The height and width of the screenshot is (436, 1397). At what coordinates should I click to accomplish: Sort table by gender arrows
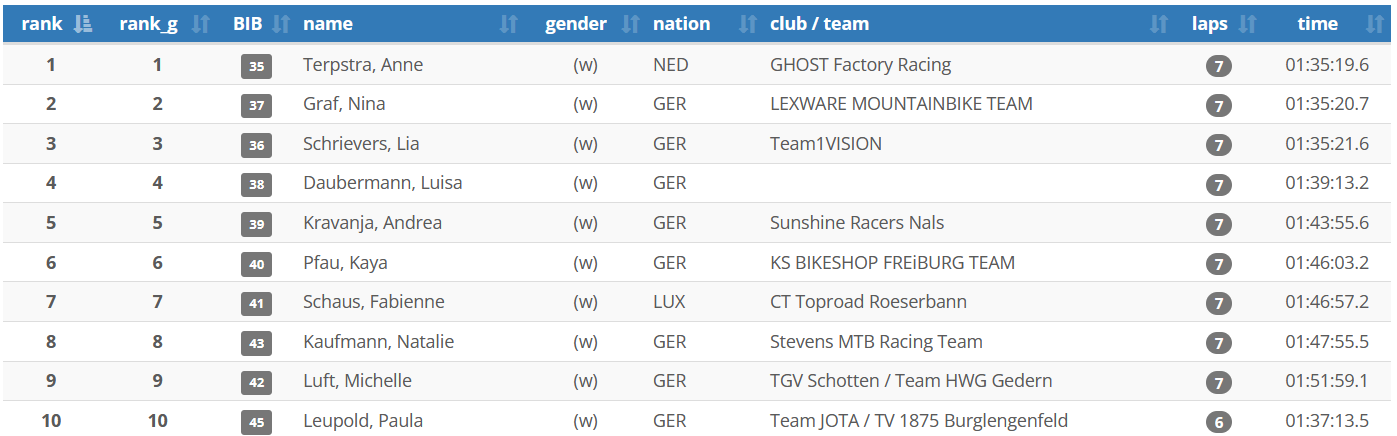[x=630, y=24]
